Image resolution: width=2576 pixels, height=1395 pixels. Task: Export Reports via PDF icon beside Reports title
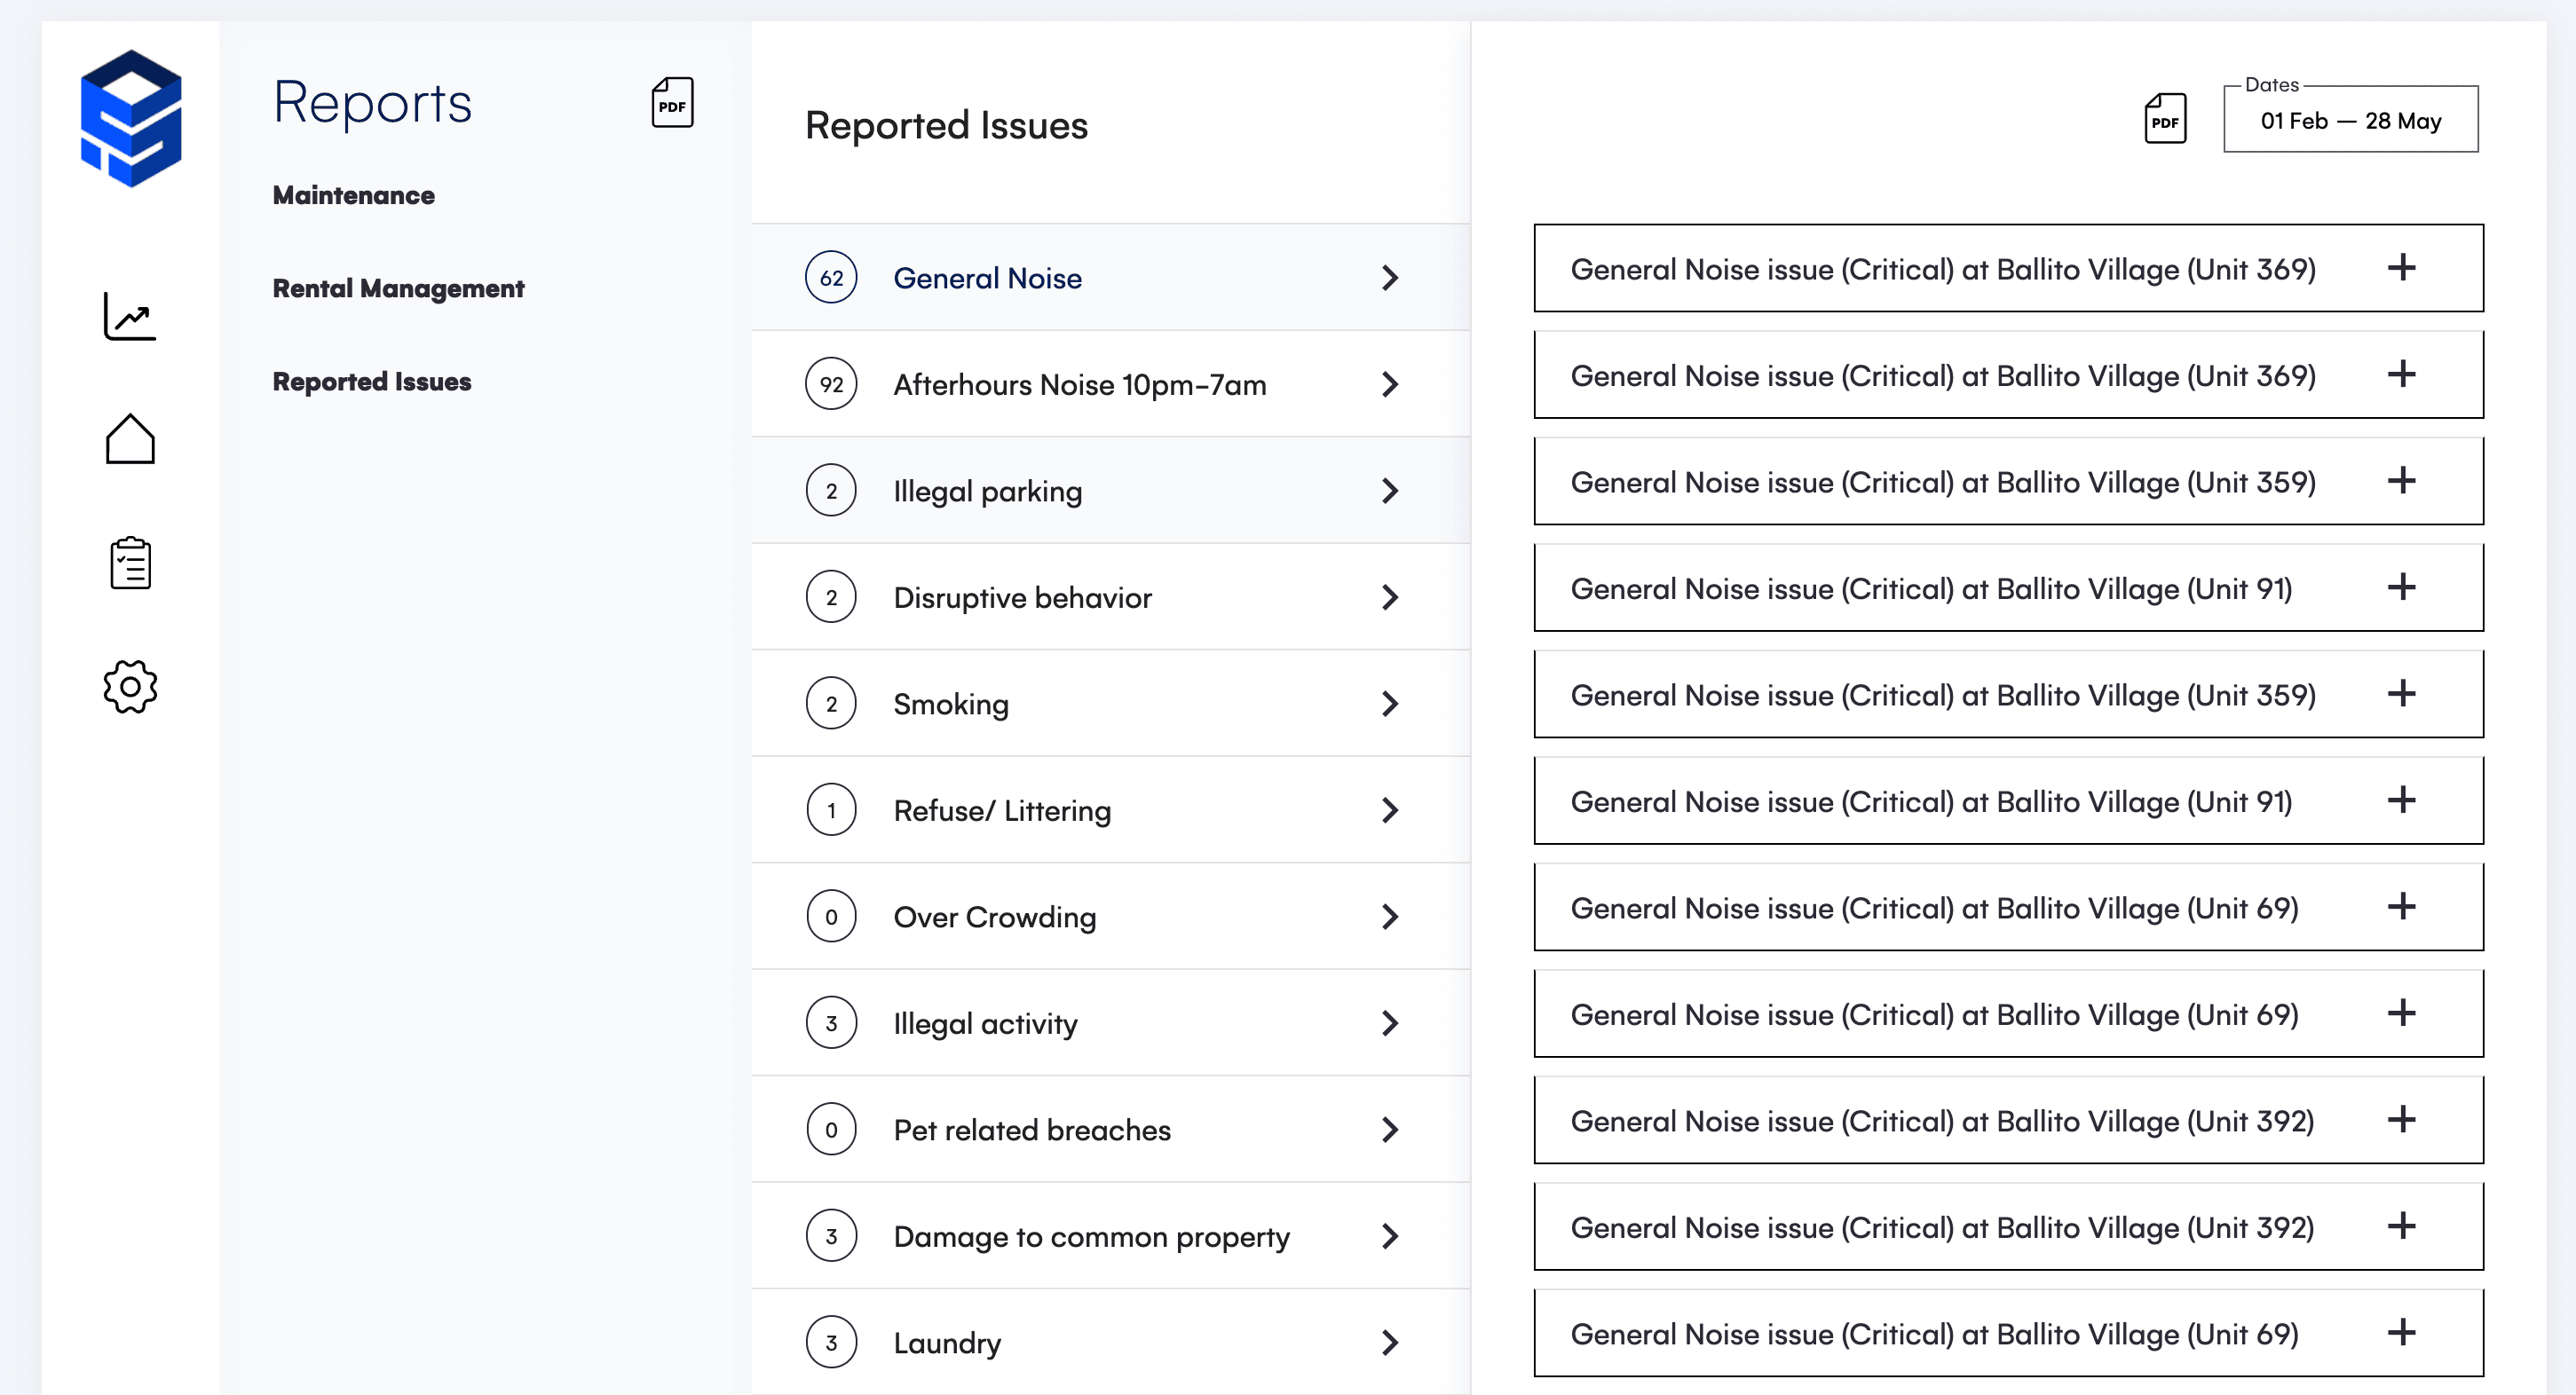[x=672, y=102]
